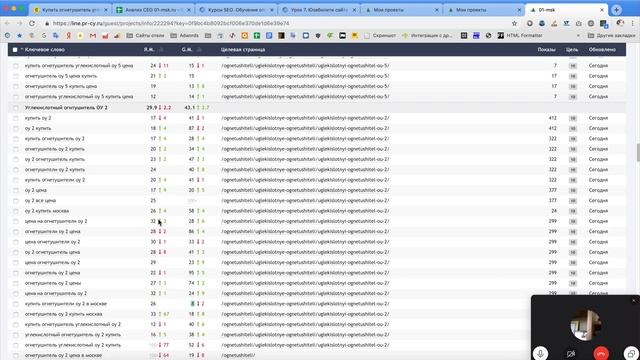Close the video call overlay
Screen dimensions: 640x360
coord(634,300)
